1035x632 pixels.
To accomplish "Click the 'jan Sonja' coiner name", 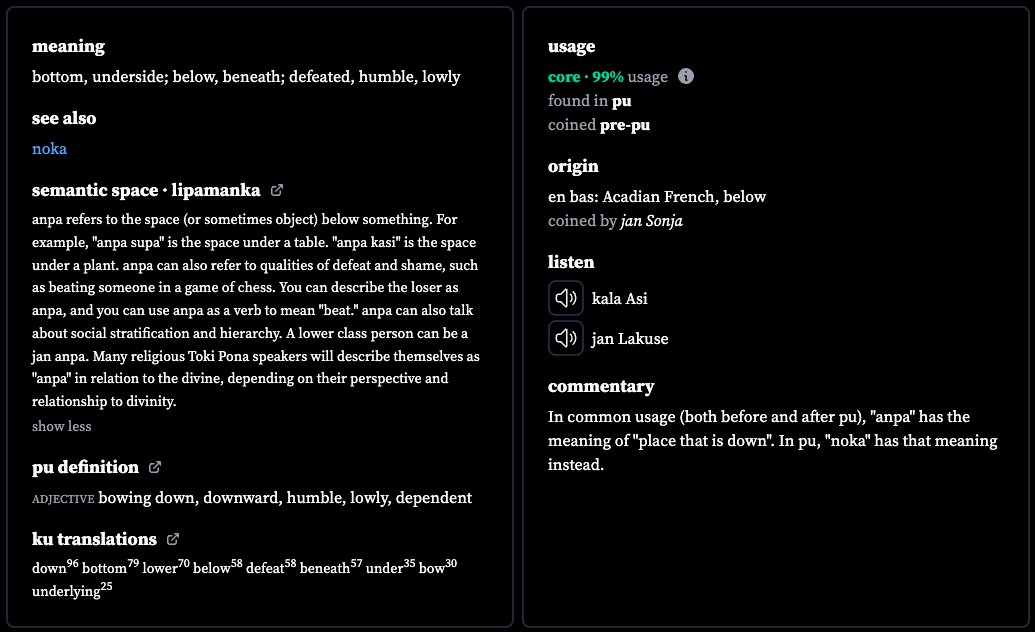I will click(651, 221).
